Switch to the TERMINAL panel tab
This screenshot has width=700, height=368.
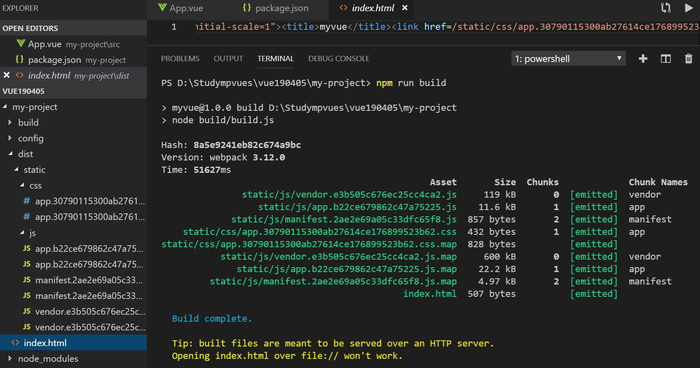pos(275,59)
